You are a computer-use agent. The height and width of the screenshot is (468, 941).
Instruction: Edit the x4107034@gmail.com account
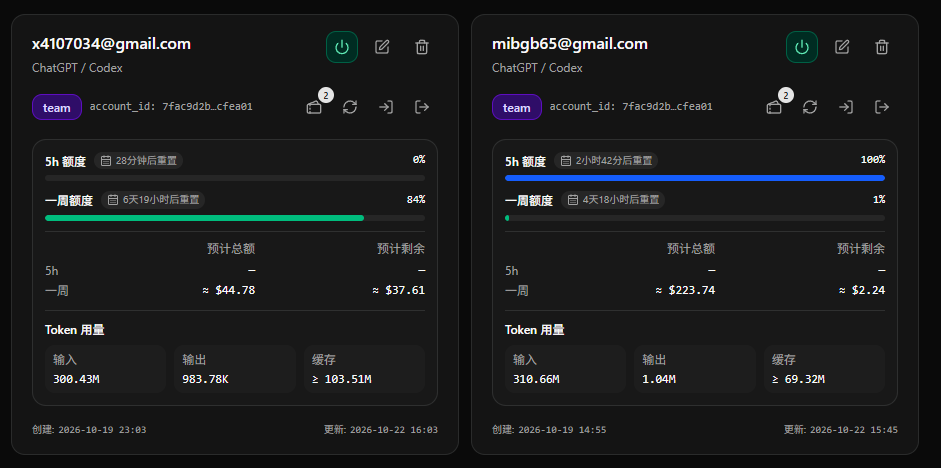click(x=382, y=47)
